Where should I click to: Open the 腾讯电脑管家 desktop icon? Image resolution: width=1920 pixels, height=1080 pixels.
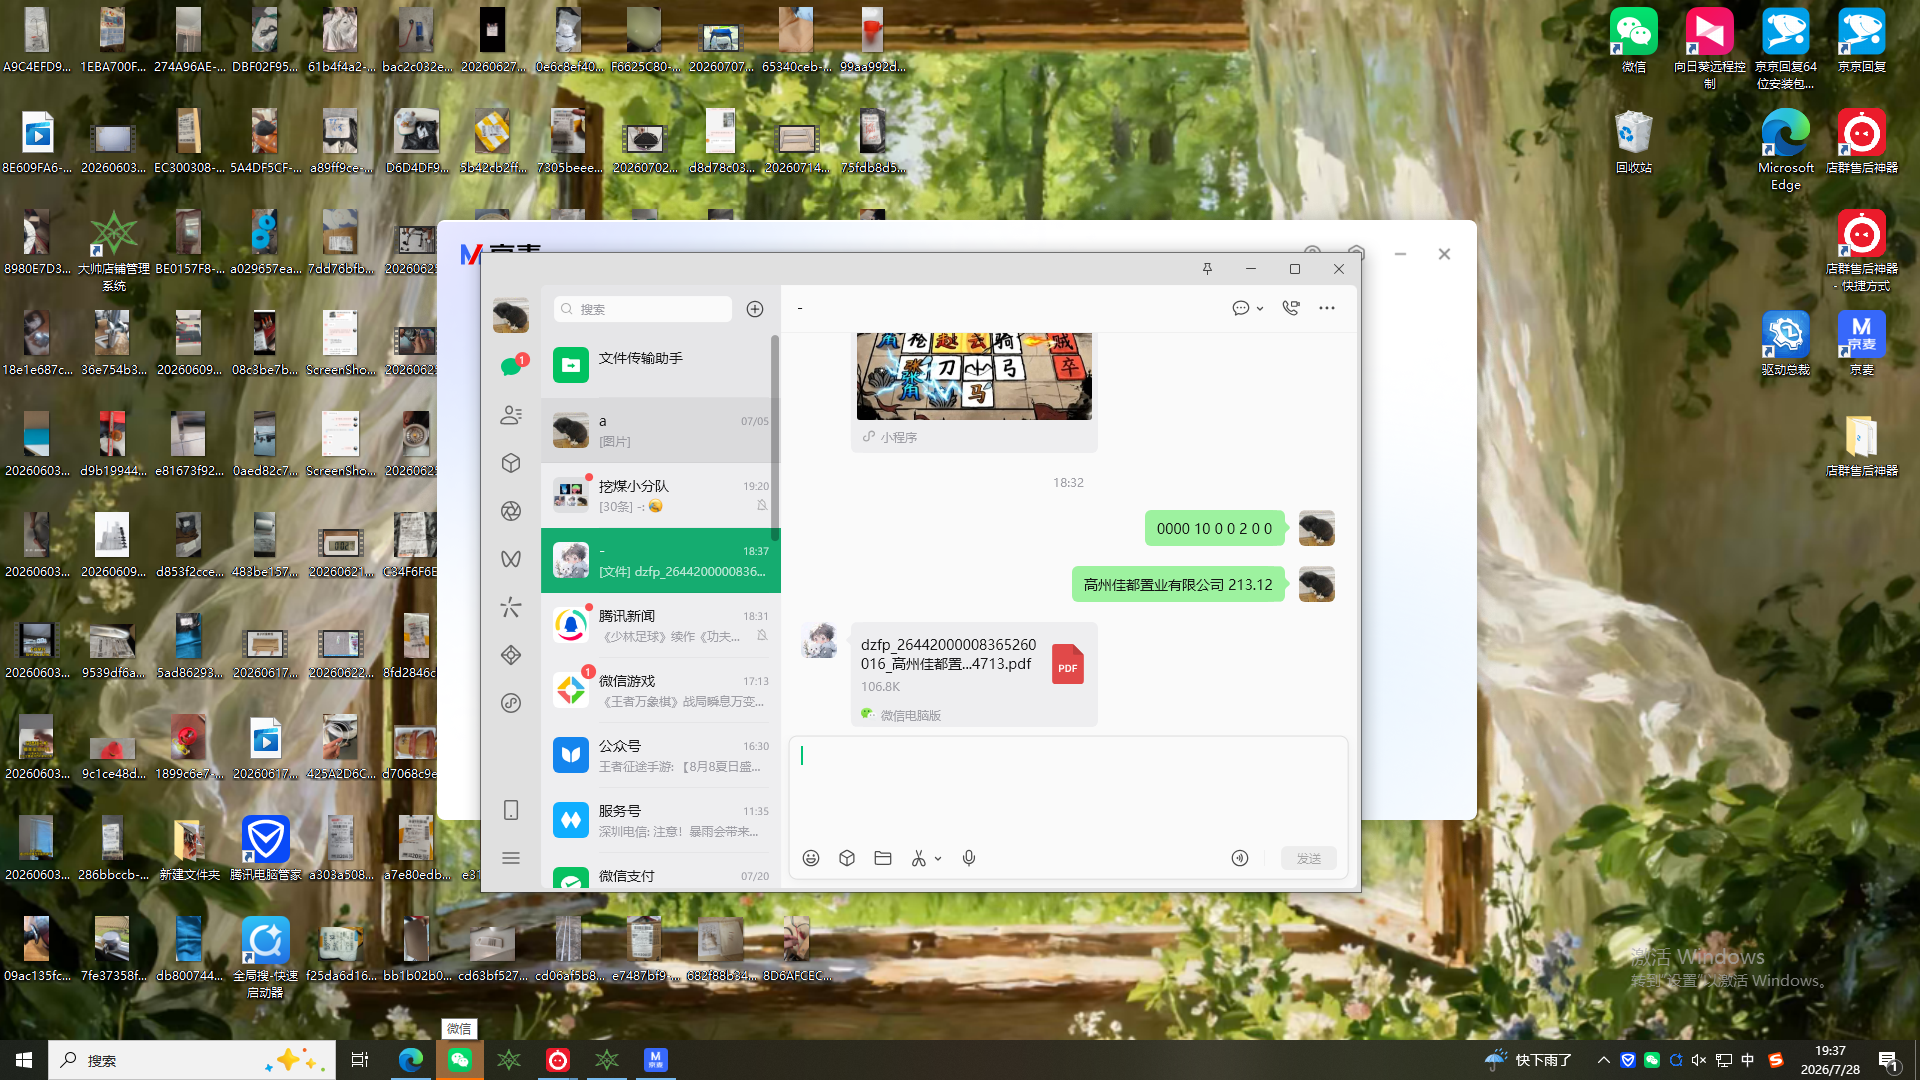[x=266, y=848]
